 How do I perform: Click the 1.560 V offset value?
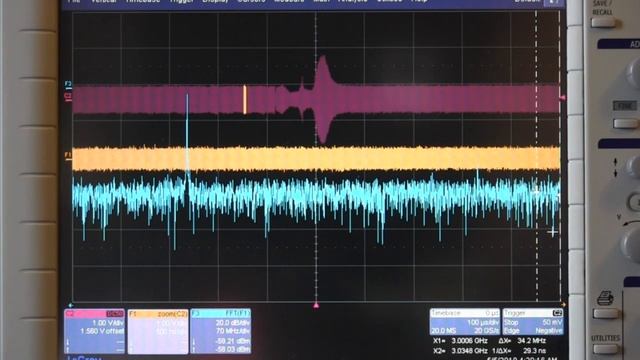[102, 331]
